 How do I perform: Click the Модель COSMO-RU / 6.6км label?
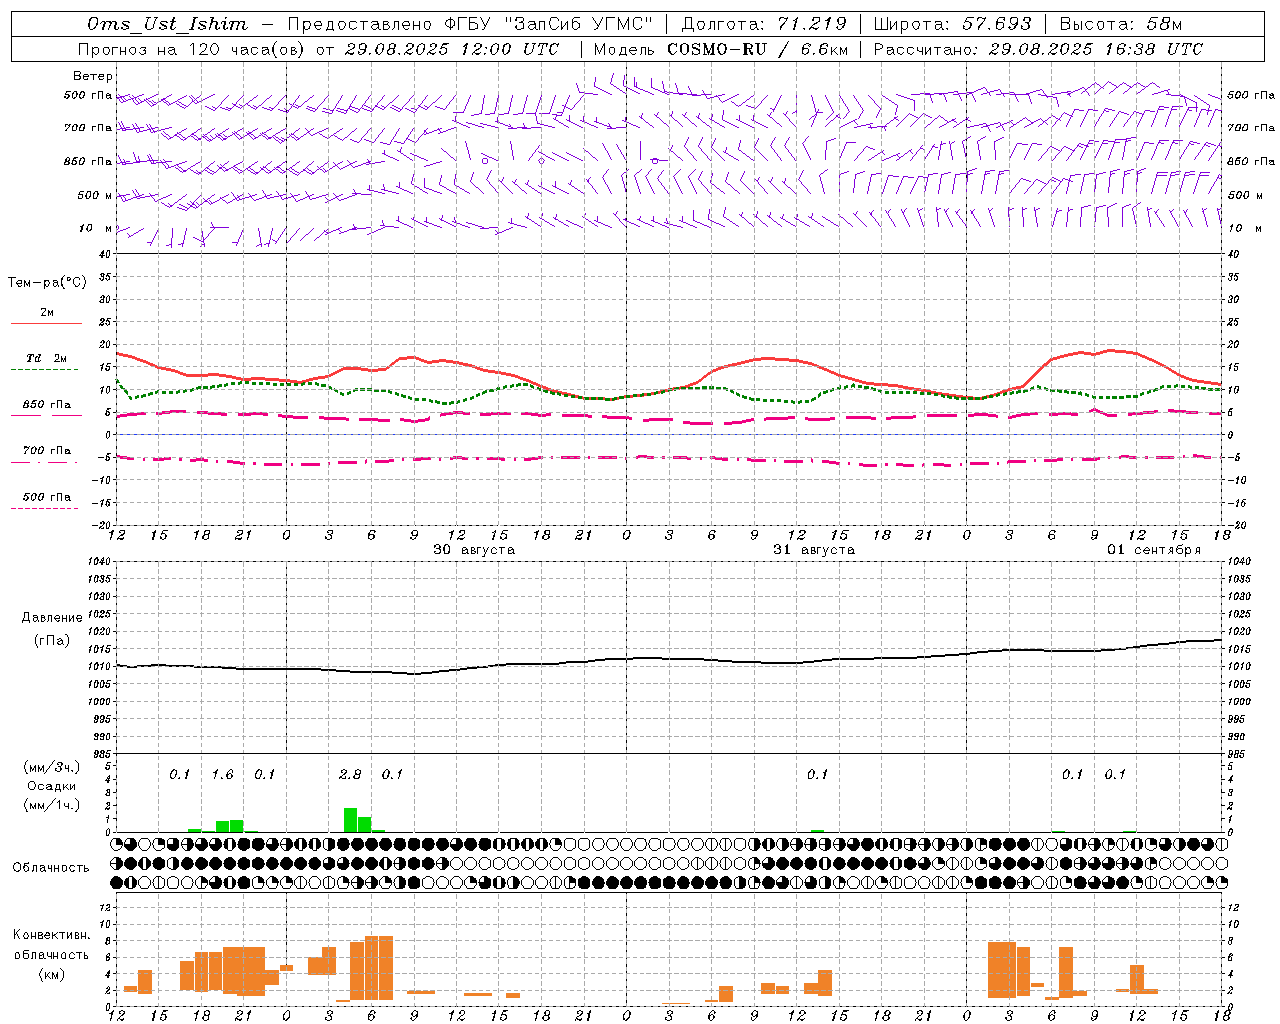tap(719, 49)
